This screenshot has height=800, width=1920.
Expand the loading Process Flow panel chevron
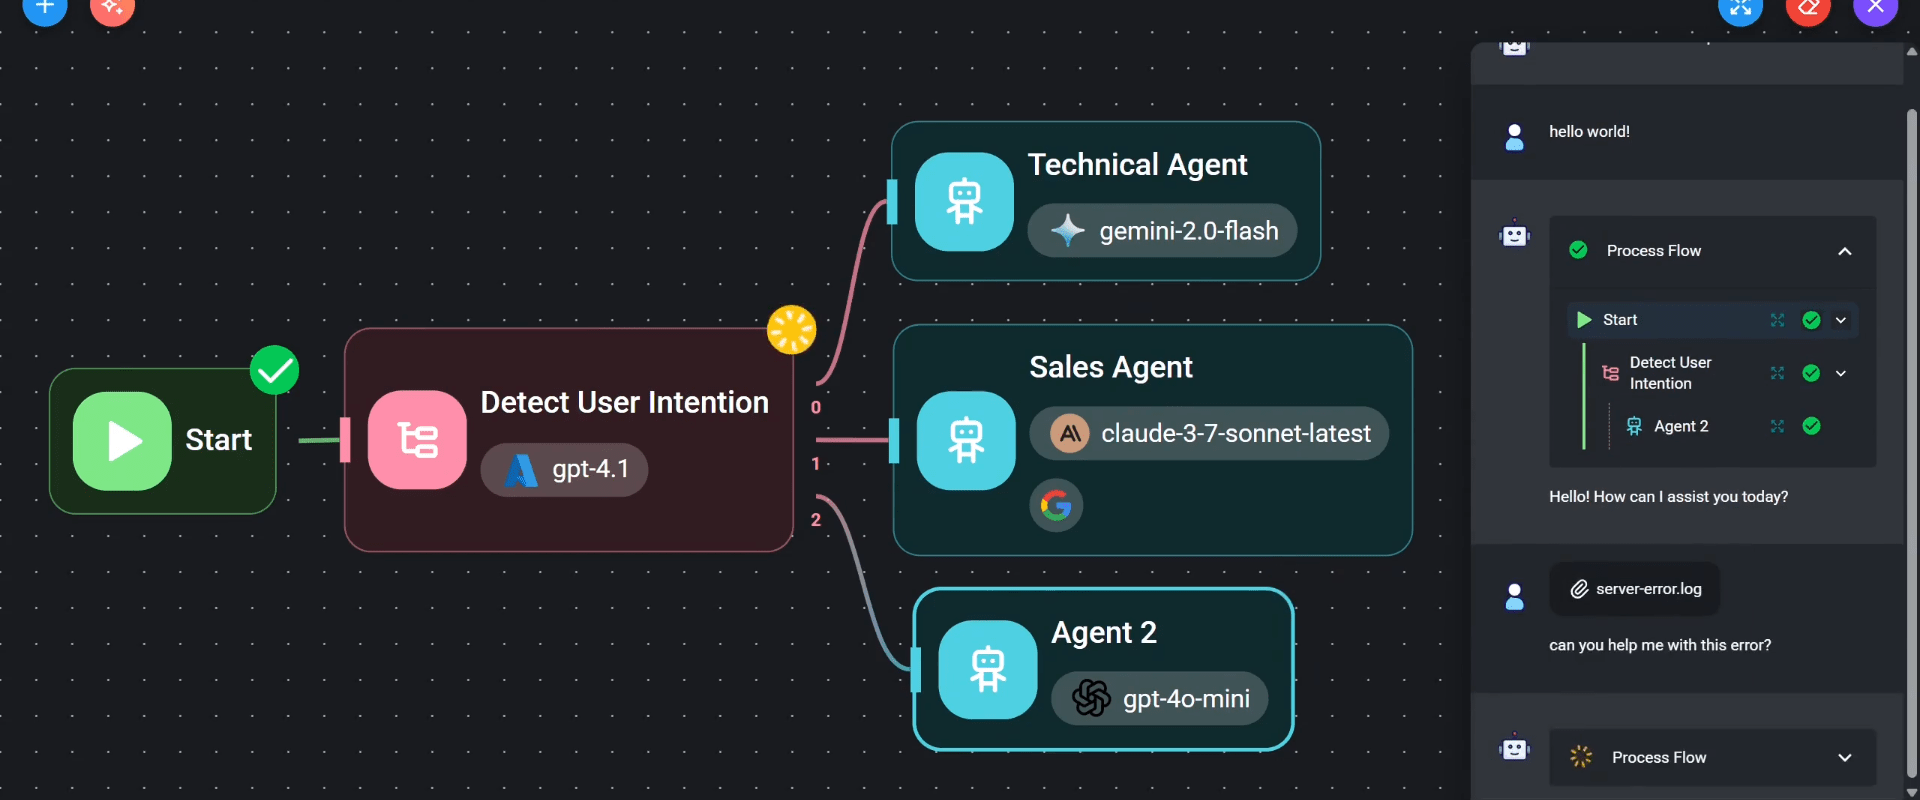pos(1845,758)
